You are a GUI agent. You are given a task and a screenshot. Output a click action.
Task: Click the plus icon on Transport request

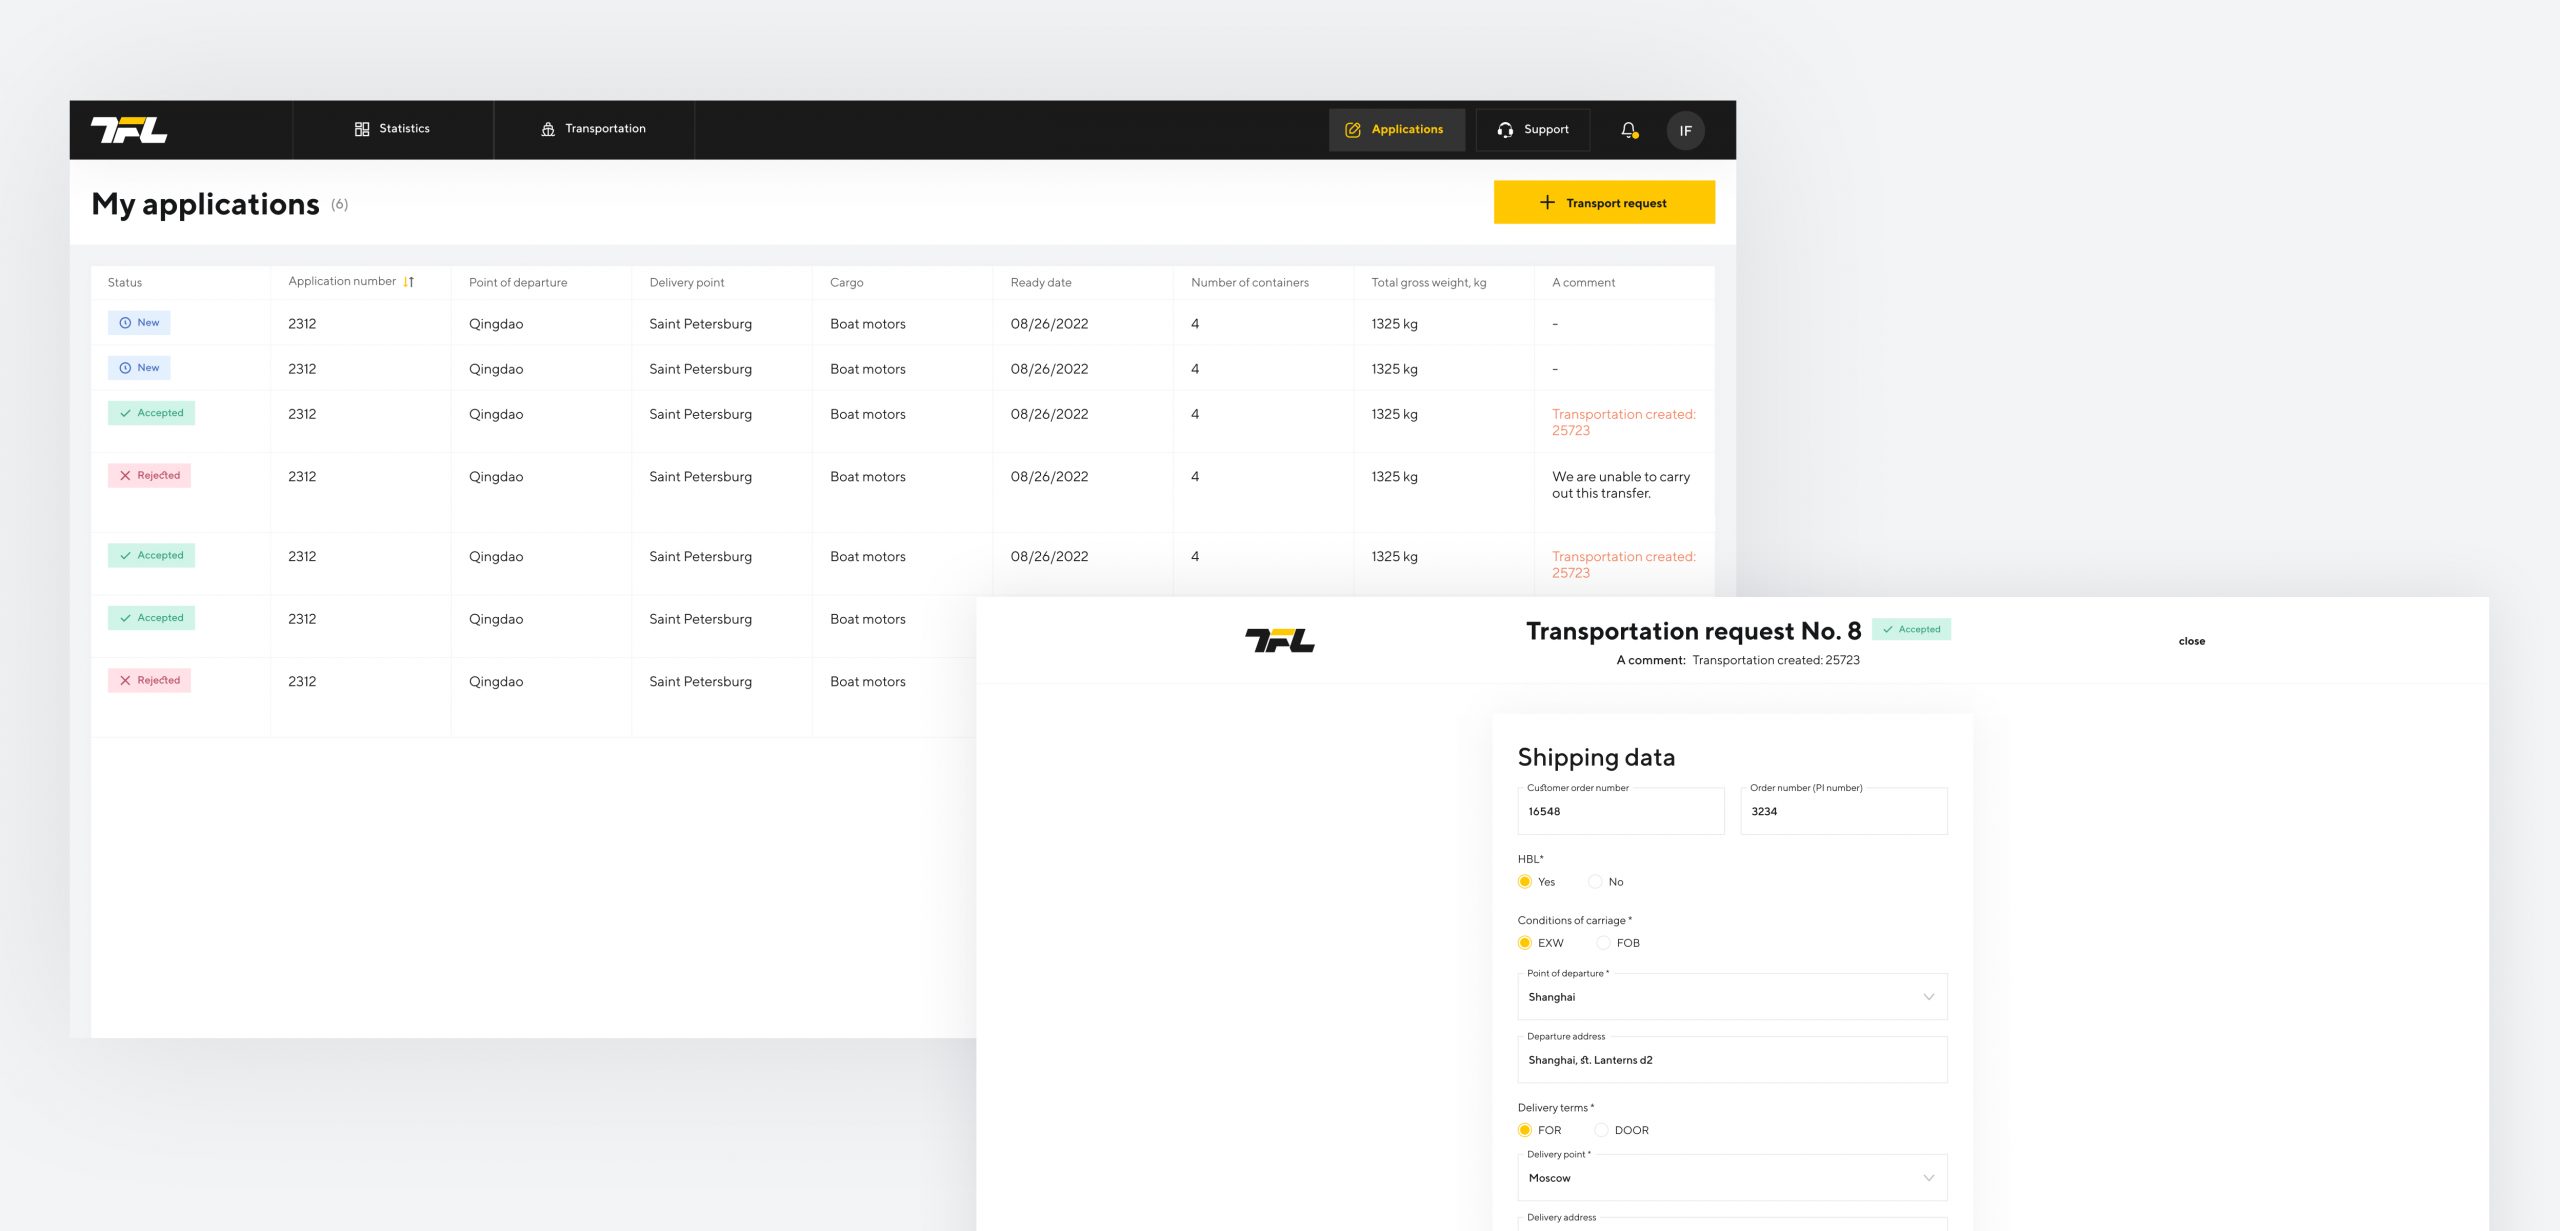(1547, 202)
